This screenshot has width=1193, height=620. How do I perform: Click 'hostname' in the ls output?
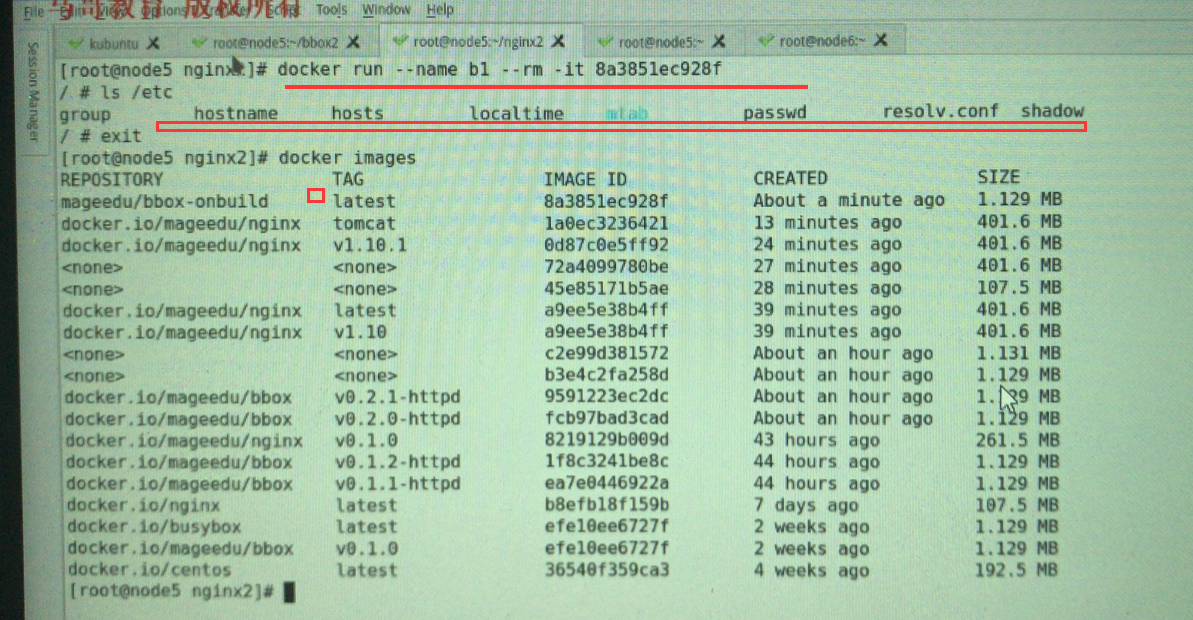(236, 113)
